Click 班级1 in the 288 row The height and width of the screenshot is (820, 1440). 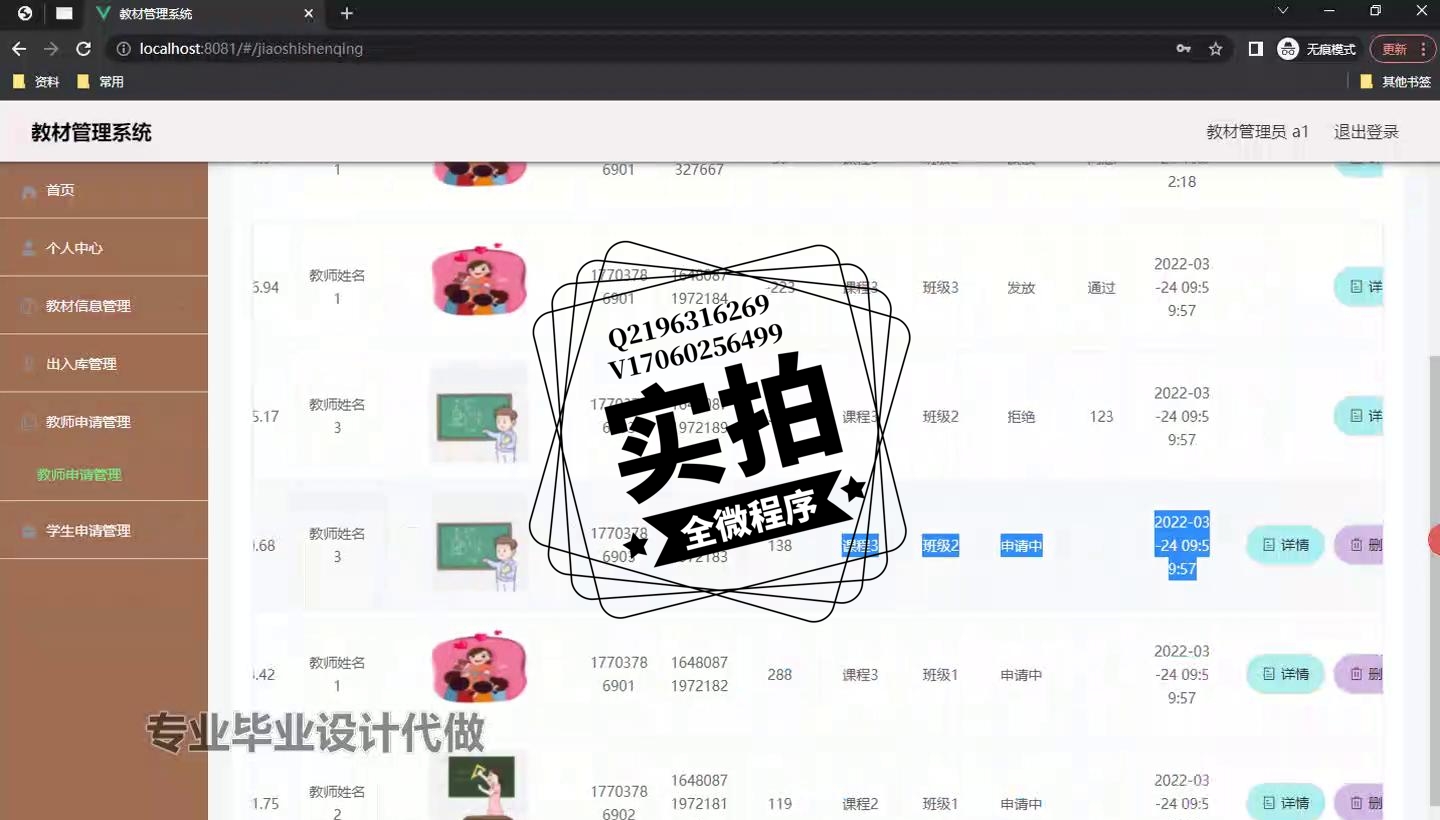click(x=940, y=675)
